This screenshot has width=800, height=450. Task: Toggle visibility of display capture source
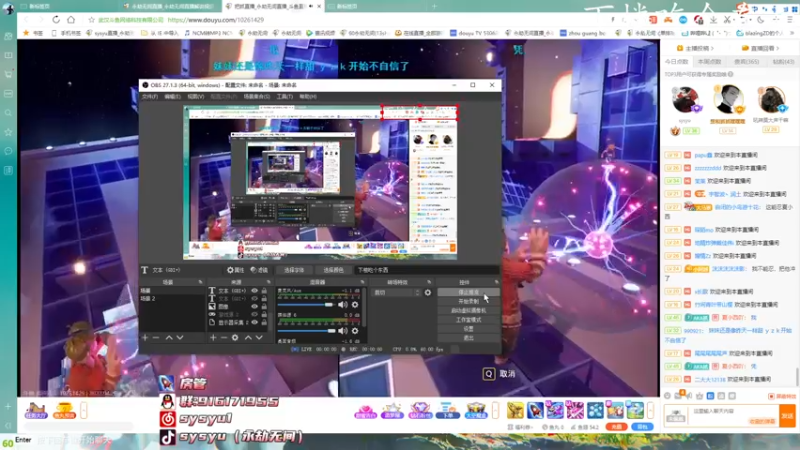(x=254, y=322)
